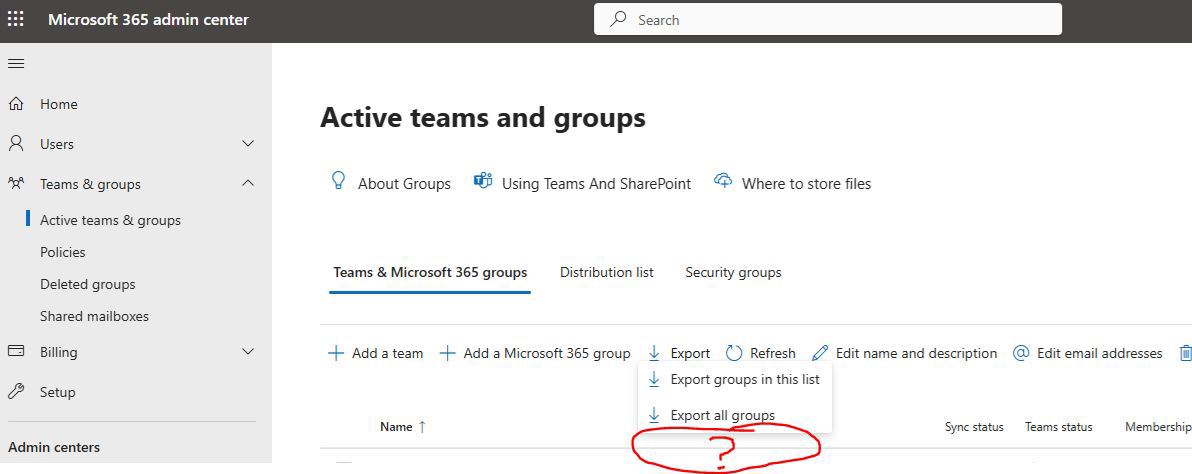Click the About Groups lightbulb icon
The width and height of the screenshot is (1192, 474).
338,182
